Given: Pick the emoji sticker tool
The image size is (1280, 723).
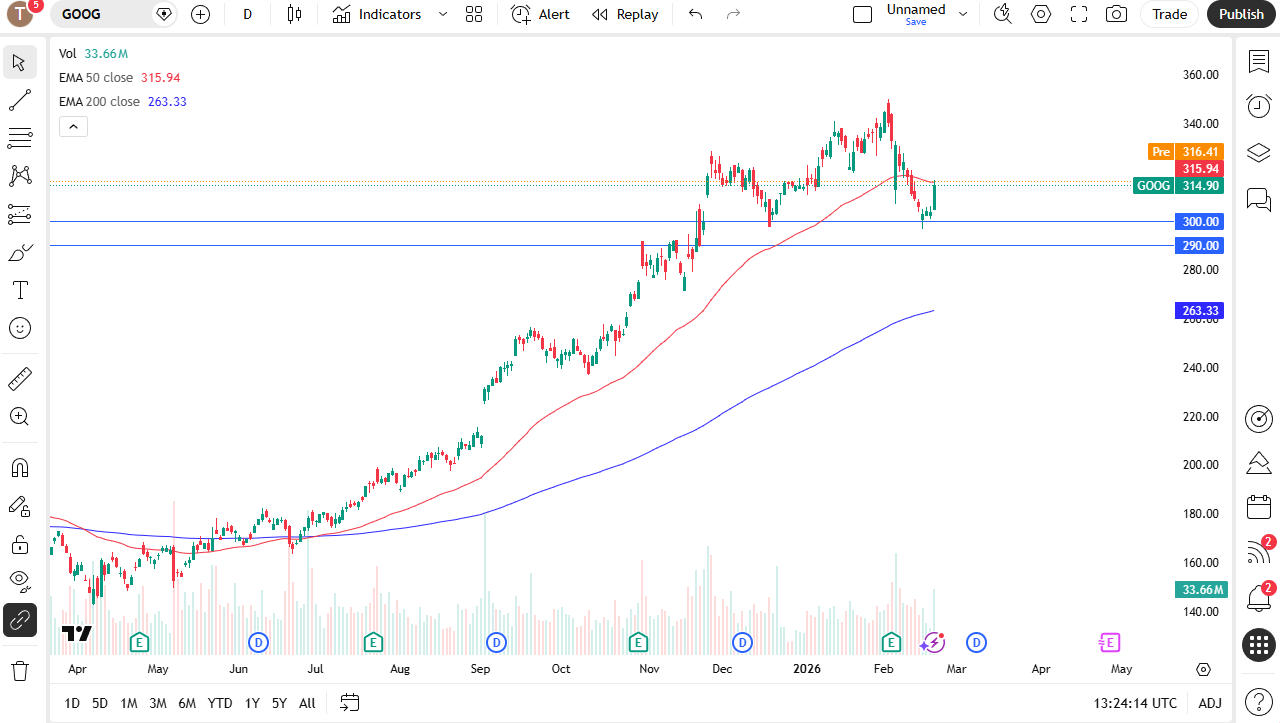Looking at the screenshot, I should coord(20,328).
